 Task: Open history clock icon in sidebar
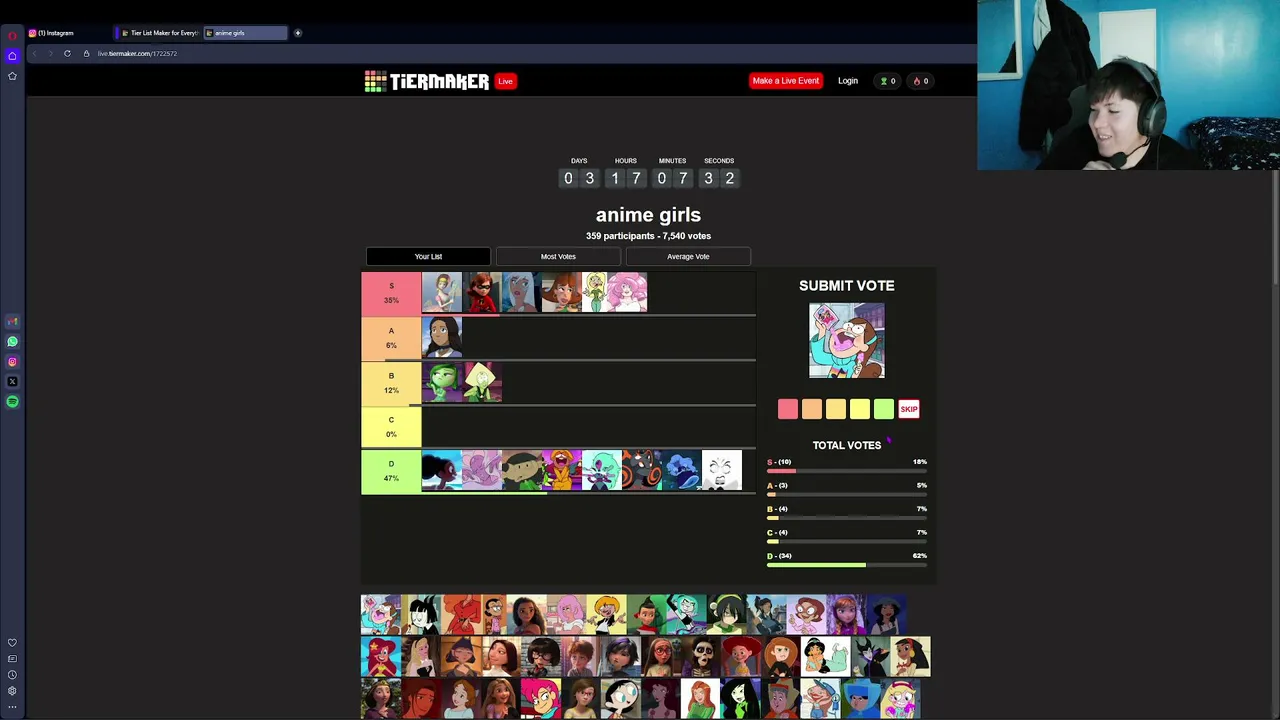tap(12, 675)
